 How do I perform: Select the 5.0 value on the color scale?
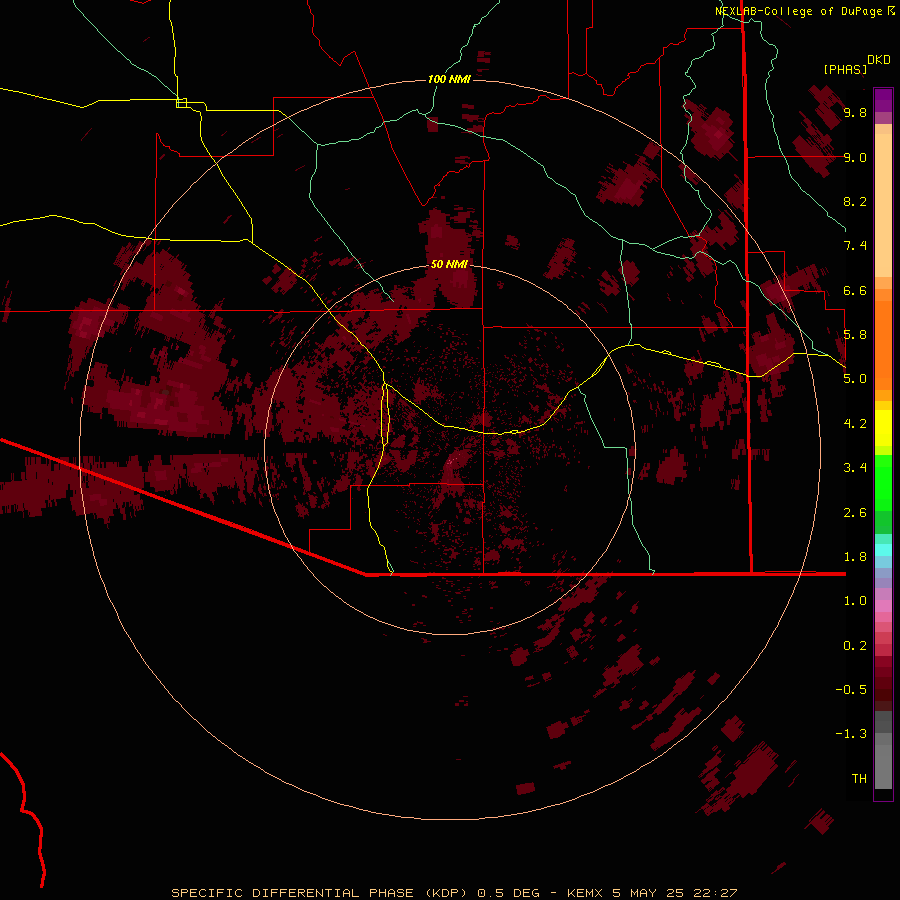(x=855, y=379)
